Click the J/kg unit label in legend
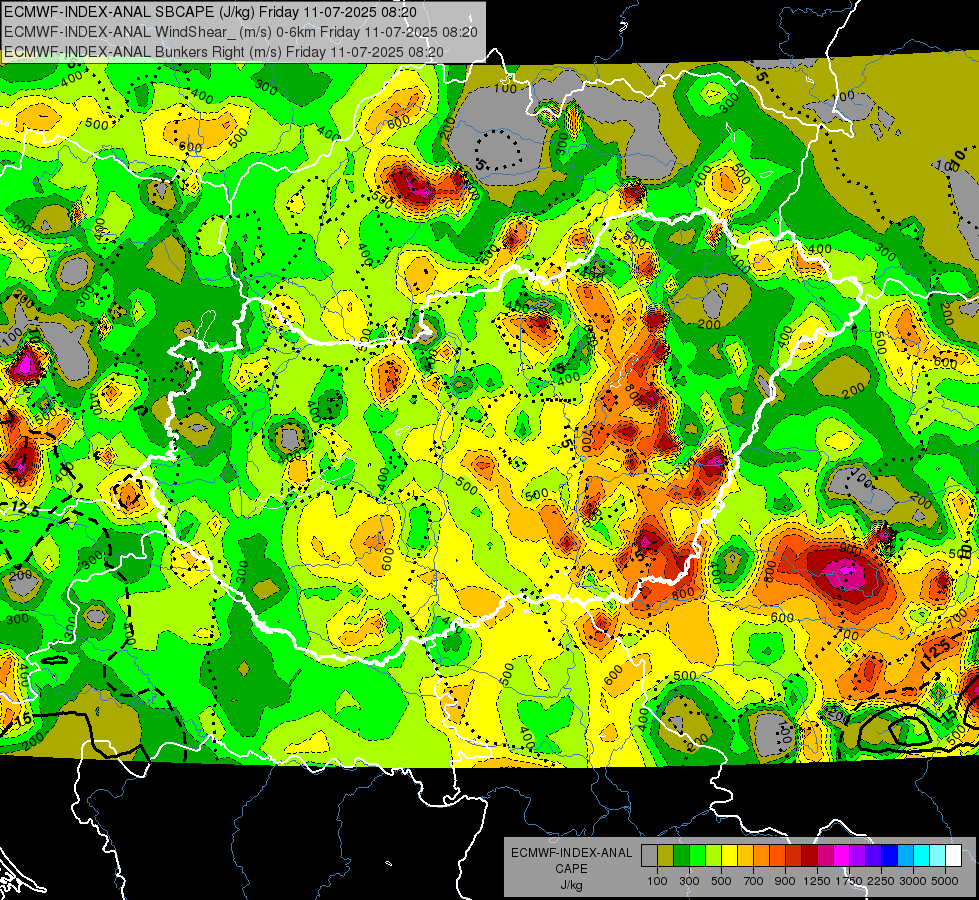 point(571,885)
